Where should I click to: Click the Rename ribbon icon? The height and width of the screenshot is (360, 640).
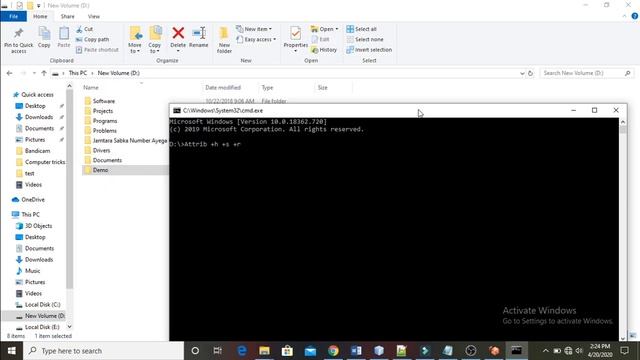(x=199, y=33)
